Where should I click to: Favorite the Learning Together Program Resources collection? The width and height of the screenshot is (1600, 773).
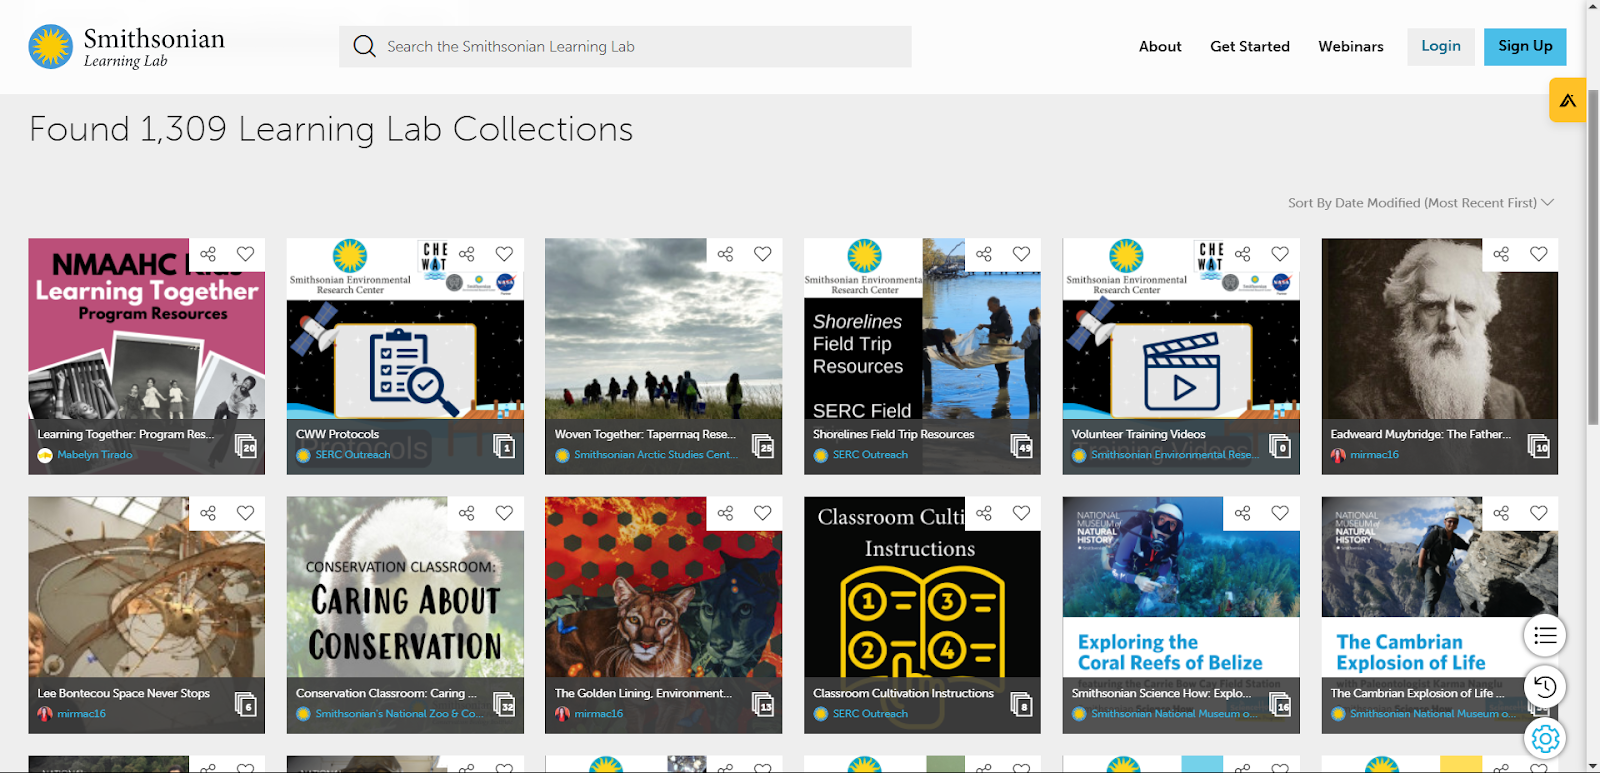click(x=245, y=254)
